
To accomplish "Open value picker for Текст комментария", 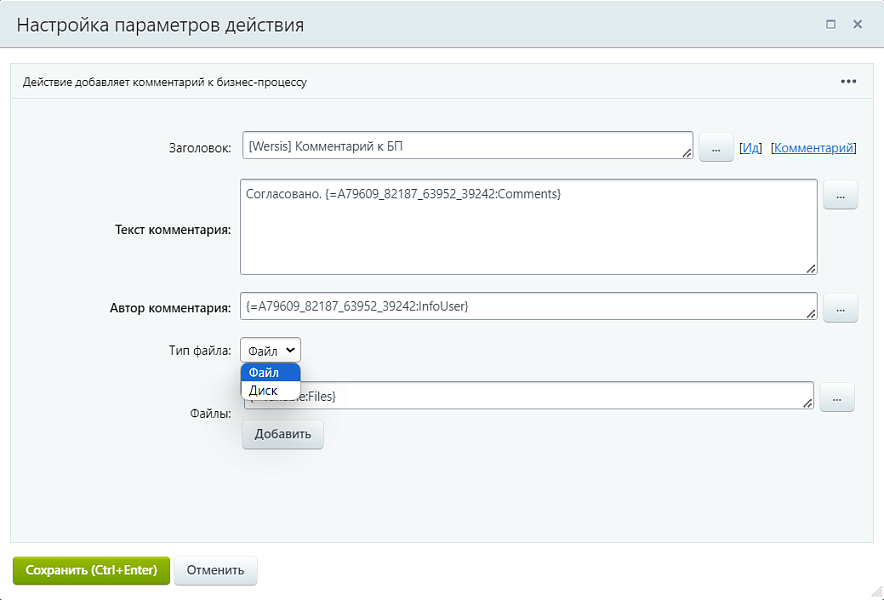I will [840, 196].
